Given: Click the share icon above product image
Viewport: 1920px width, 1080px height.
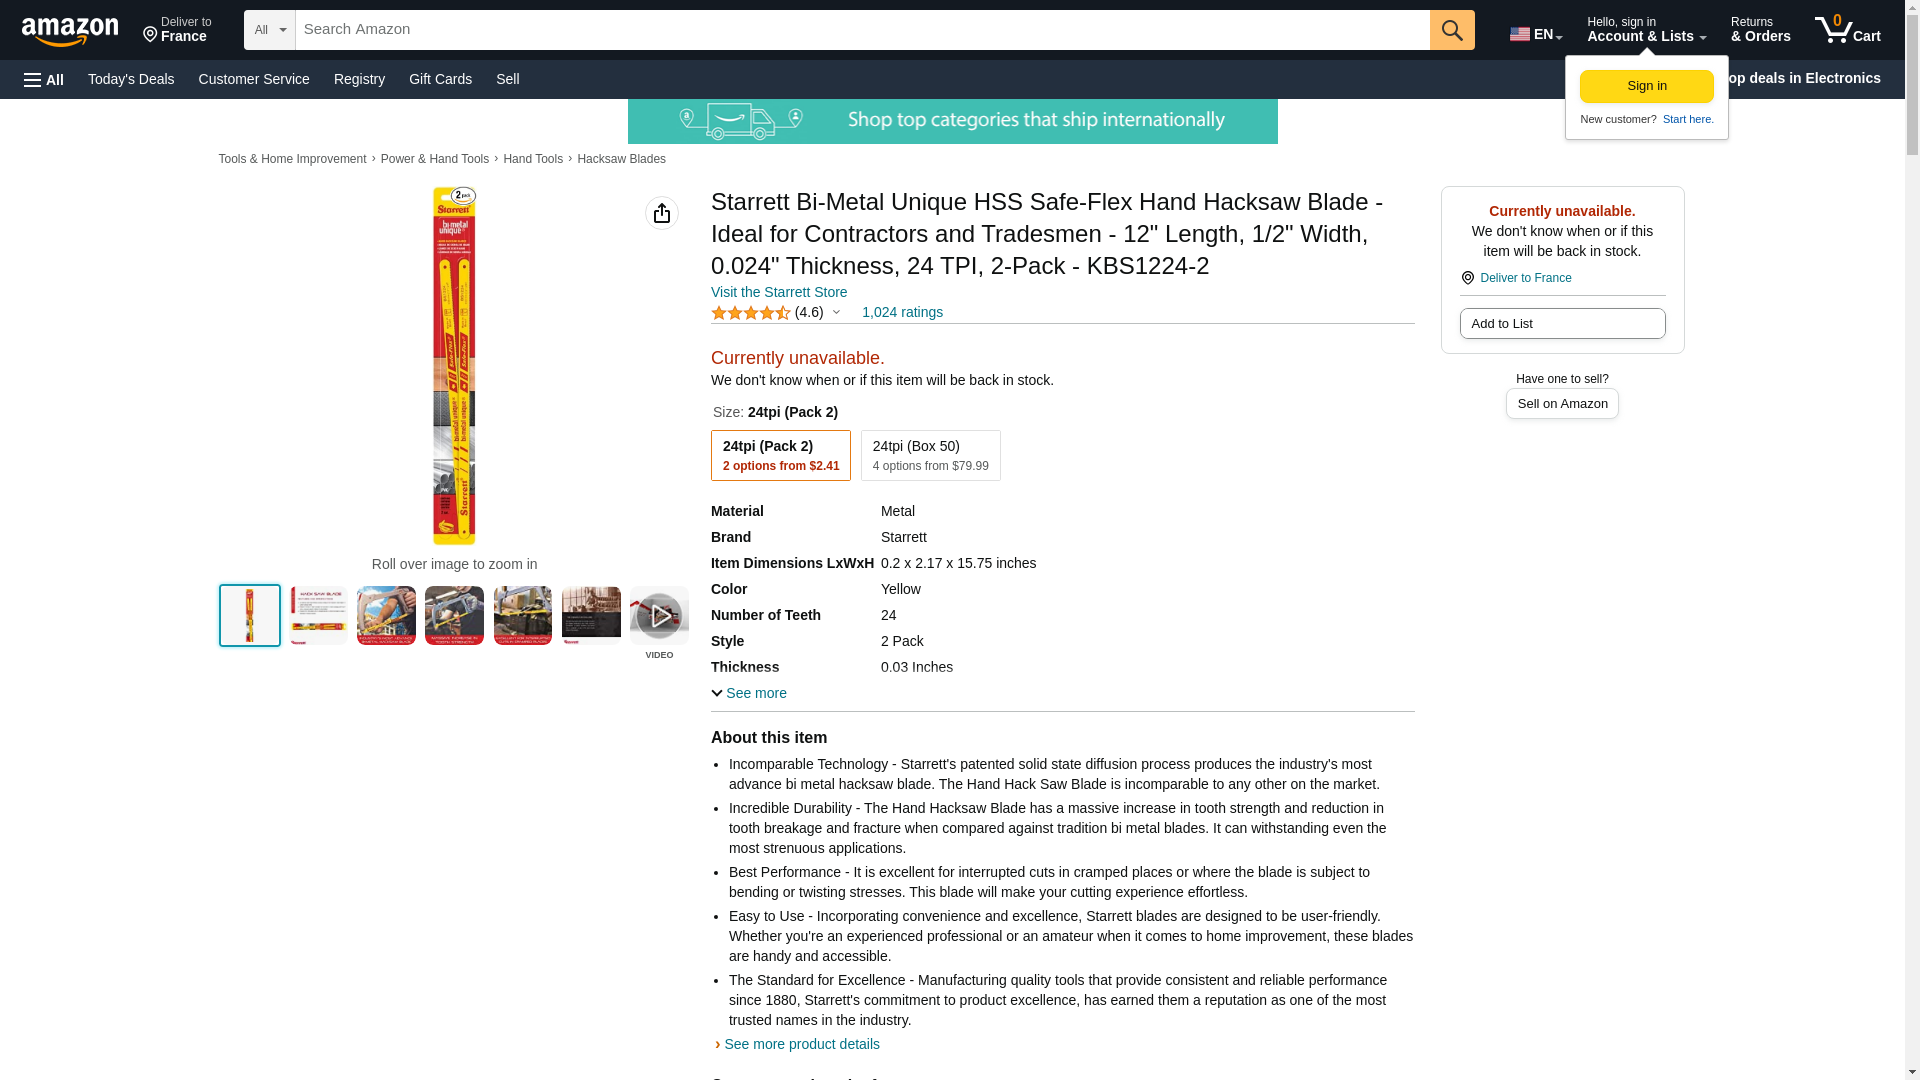Looking at the screenshot, I should click(x=661, y=213).
